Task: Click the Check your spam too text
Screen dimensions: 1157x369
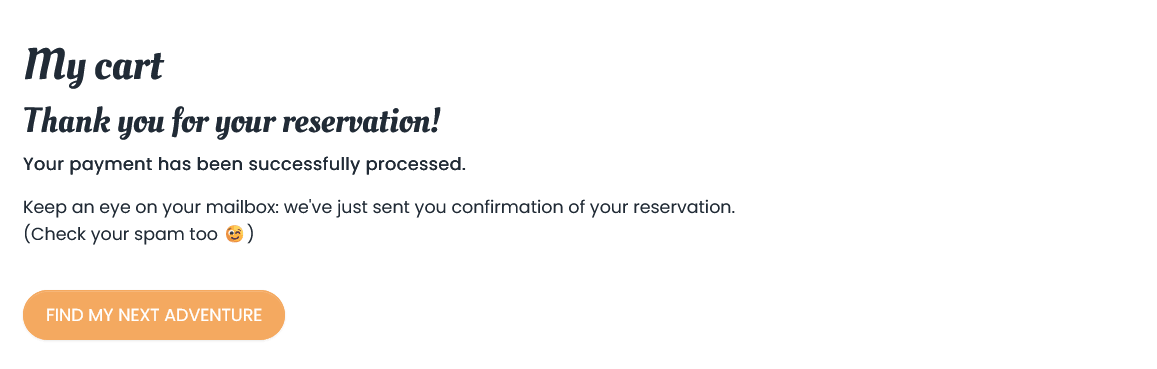Action: (x=121, y=235)
